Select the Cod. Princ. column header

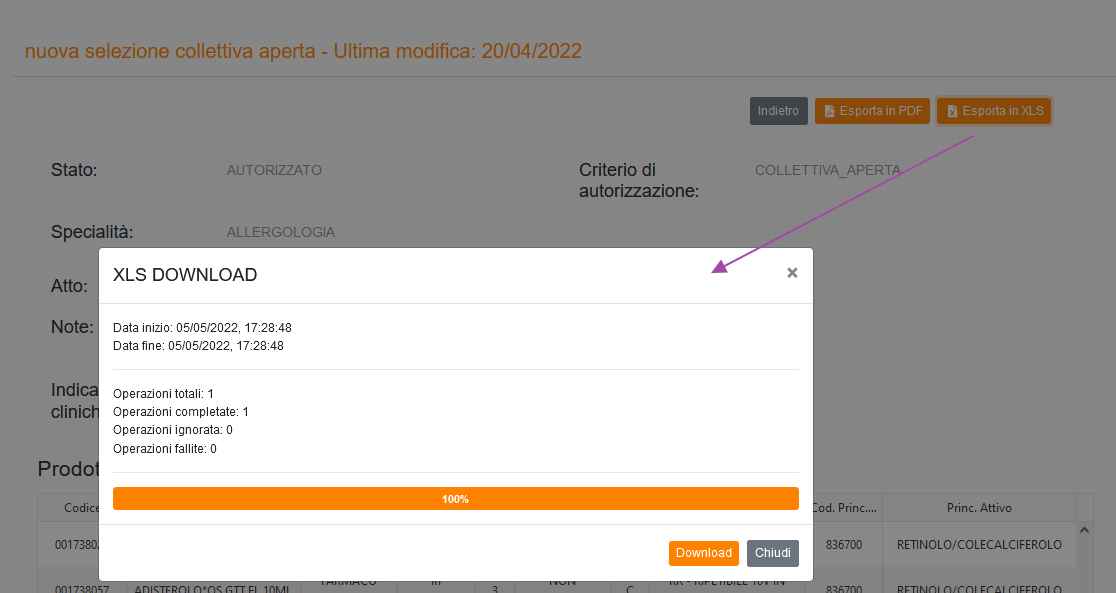coord(845,508)
